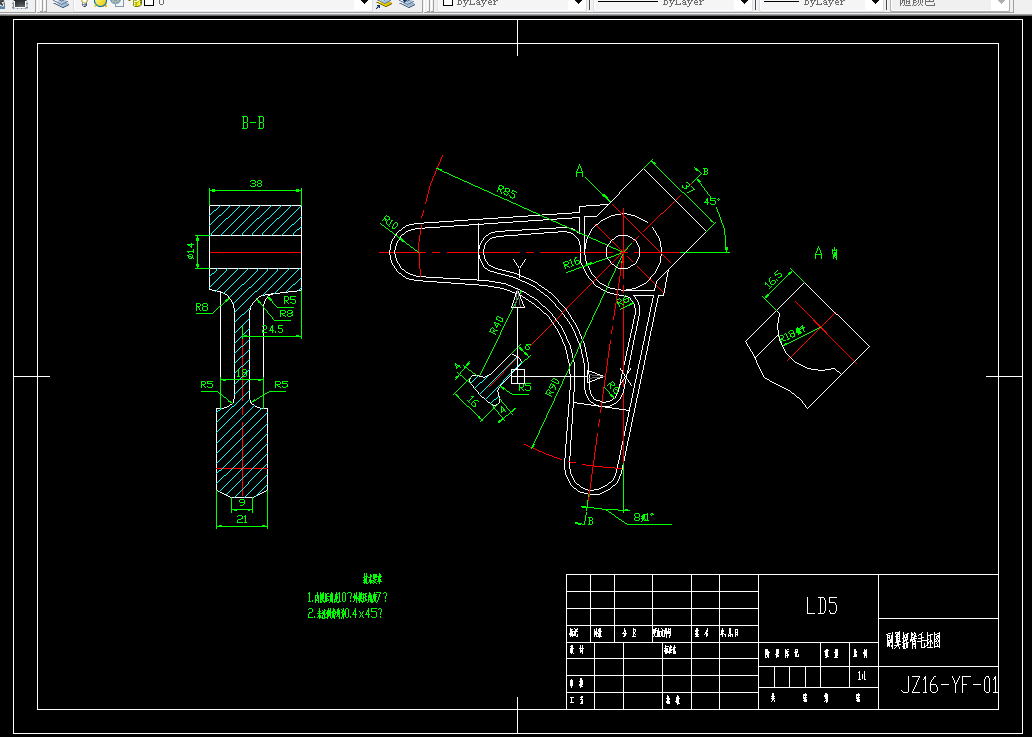Select the 8x1° draft angle note
This screenshot has height=737, width=1032.
click(x=644, y=517)
